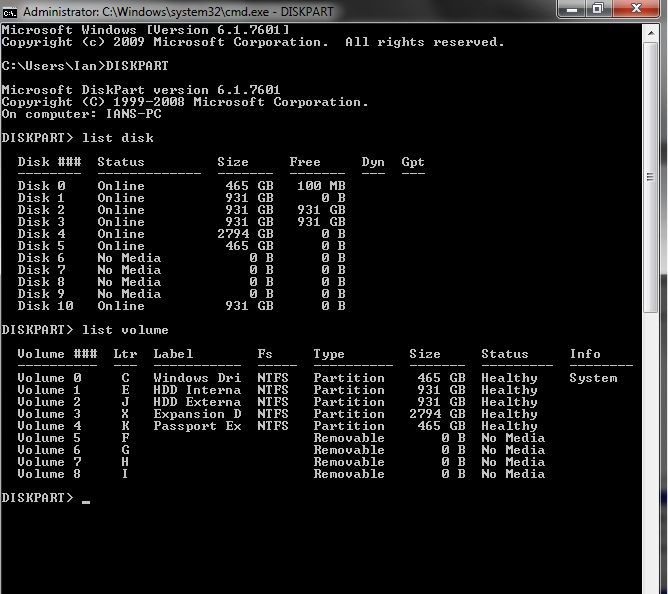Click the 'Free' column header in disk list
668x594 pixels.
pyautogui.click(x=305, y=162)
